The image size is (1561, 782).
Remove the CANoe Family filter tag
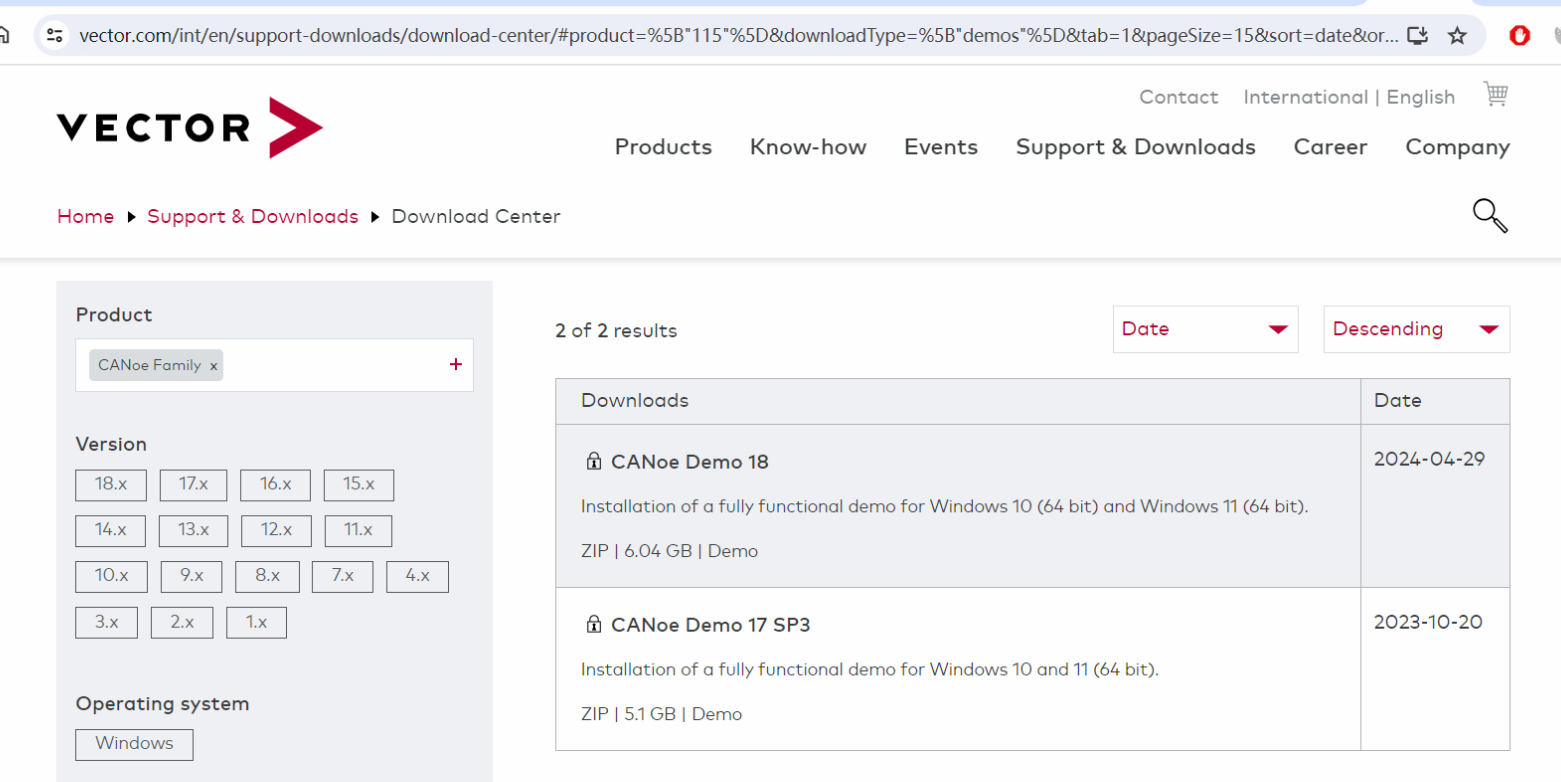pyautogui.click(x=213, y=366)
